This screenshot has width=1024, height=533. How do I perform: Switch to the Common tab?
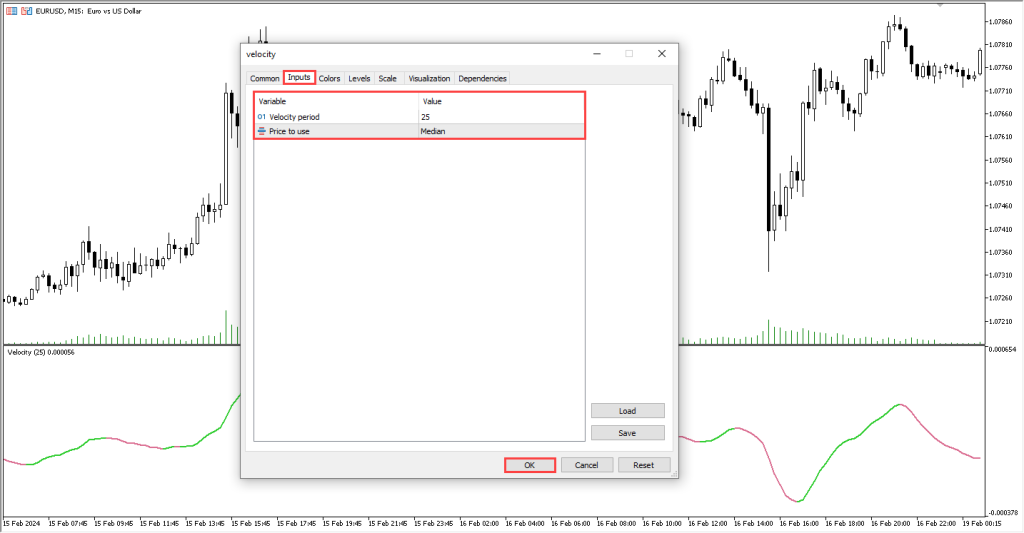click(x=264, y=78)
